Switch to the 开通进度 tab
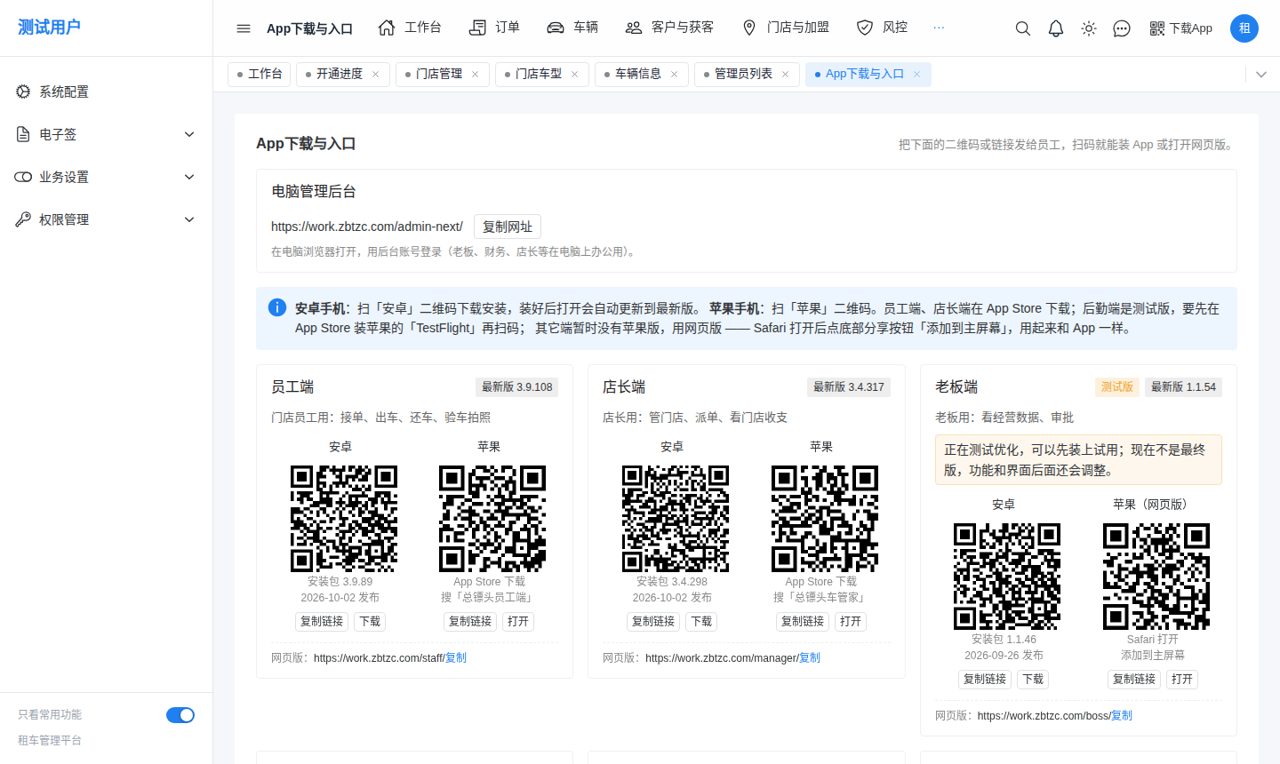Viewport: 1280px width, 764px height. pyautogui.click(x=343, y=74)
